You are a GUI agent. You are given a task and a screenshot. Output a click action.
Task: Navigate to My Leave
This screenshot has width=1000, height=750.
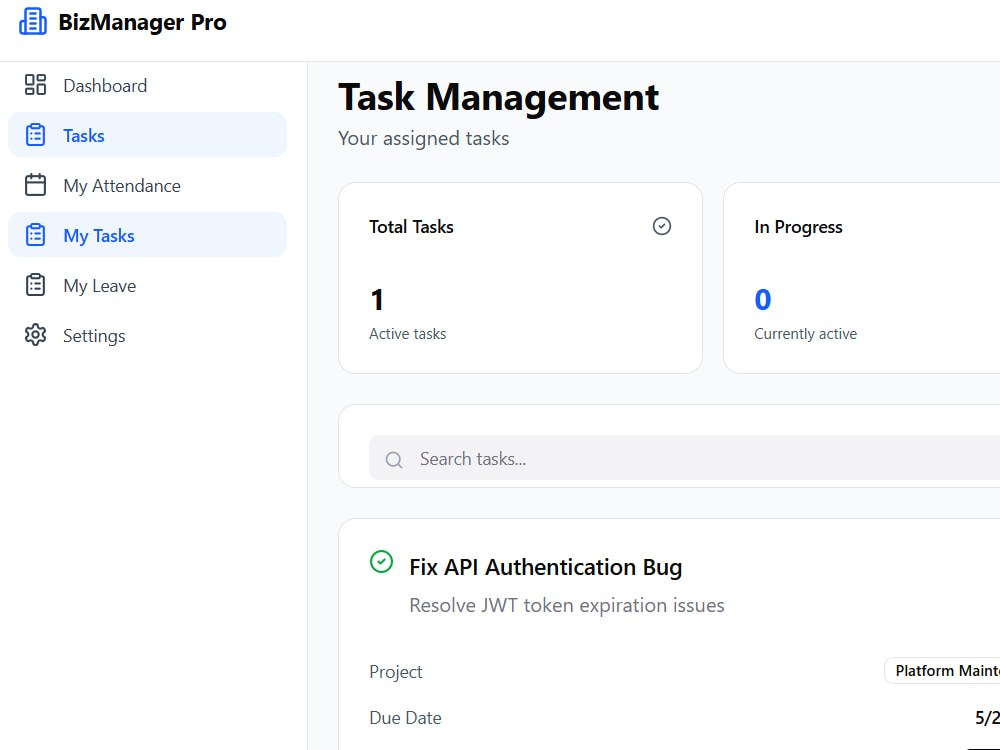point(147,285)
